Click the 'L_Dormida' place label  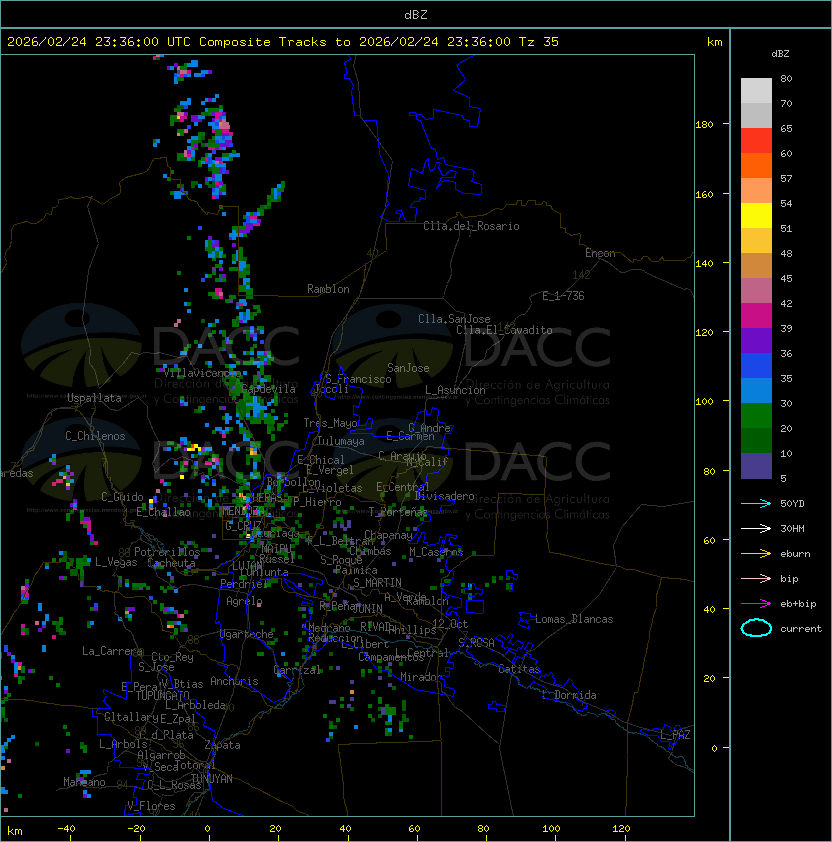point(569,695)
